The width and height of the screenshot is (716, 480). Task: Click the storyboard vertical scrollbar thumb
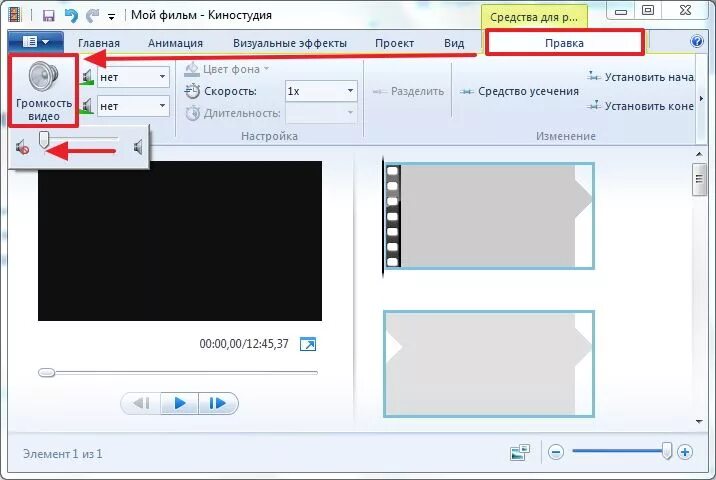pos(699,179)
